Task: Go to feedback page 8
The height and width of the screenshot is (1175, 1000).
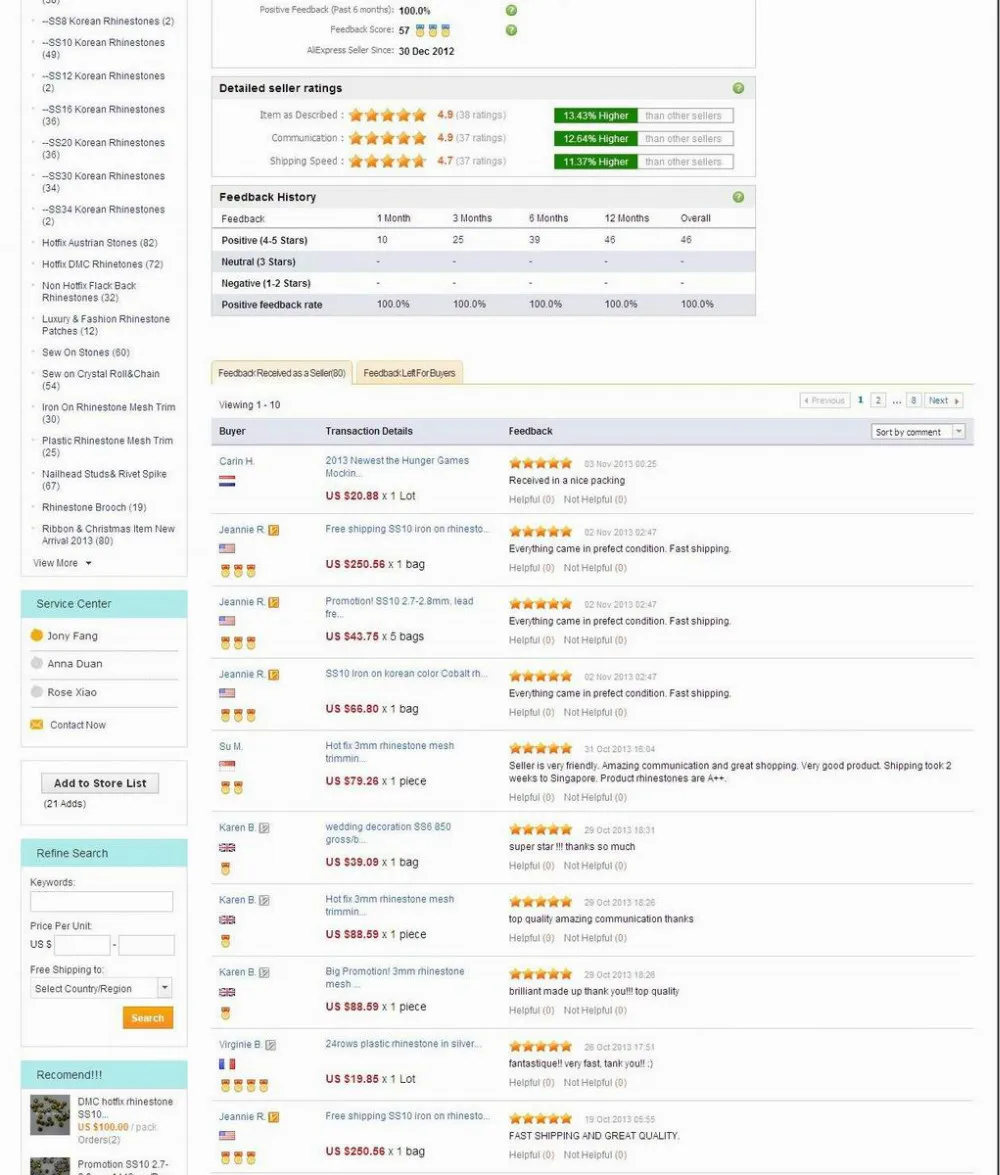Action: coord(913,400)
